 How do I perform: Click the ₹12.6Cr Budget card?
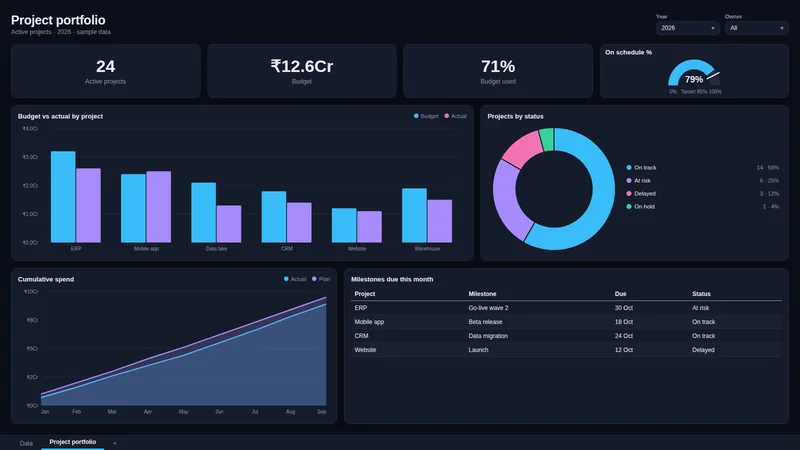[x=302, y=71]
